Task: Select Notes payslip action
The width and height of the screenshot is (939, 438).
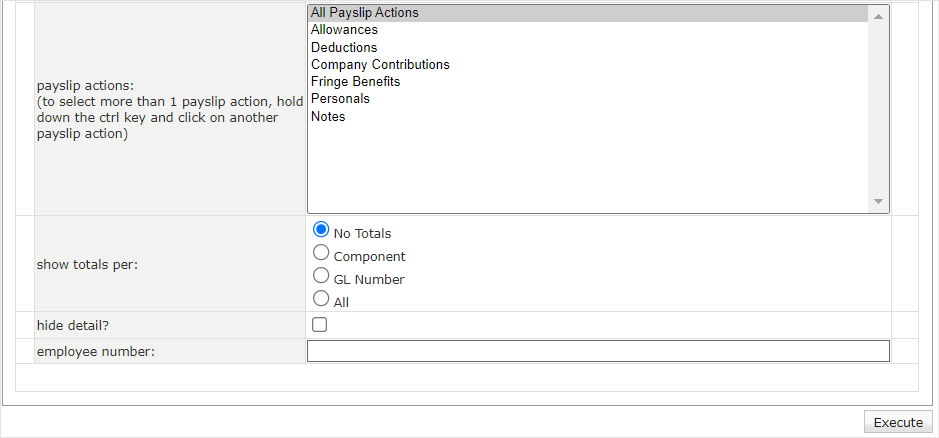Action: [x=328, y=116]
